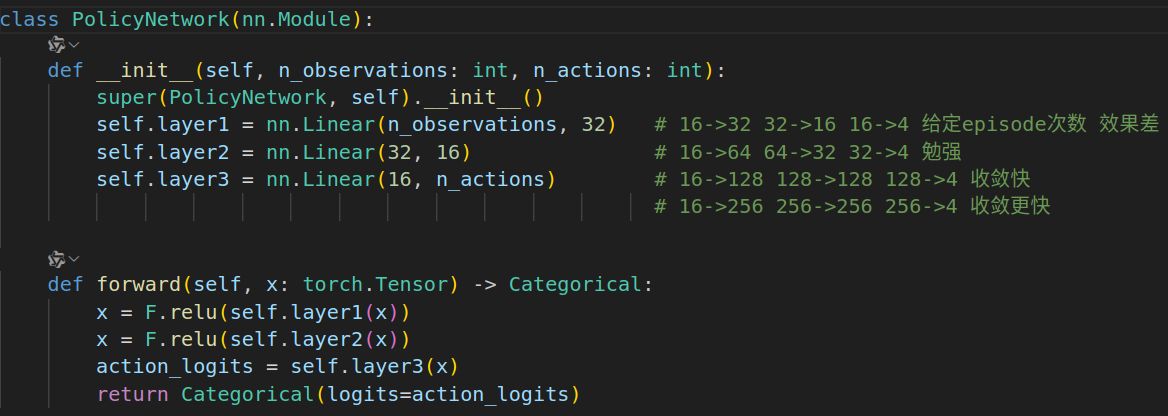Click the '__init__' method name in the def line
The image size is (1168, 416).
click(145, 71)
